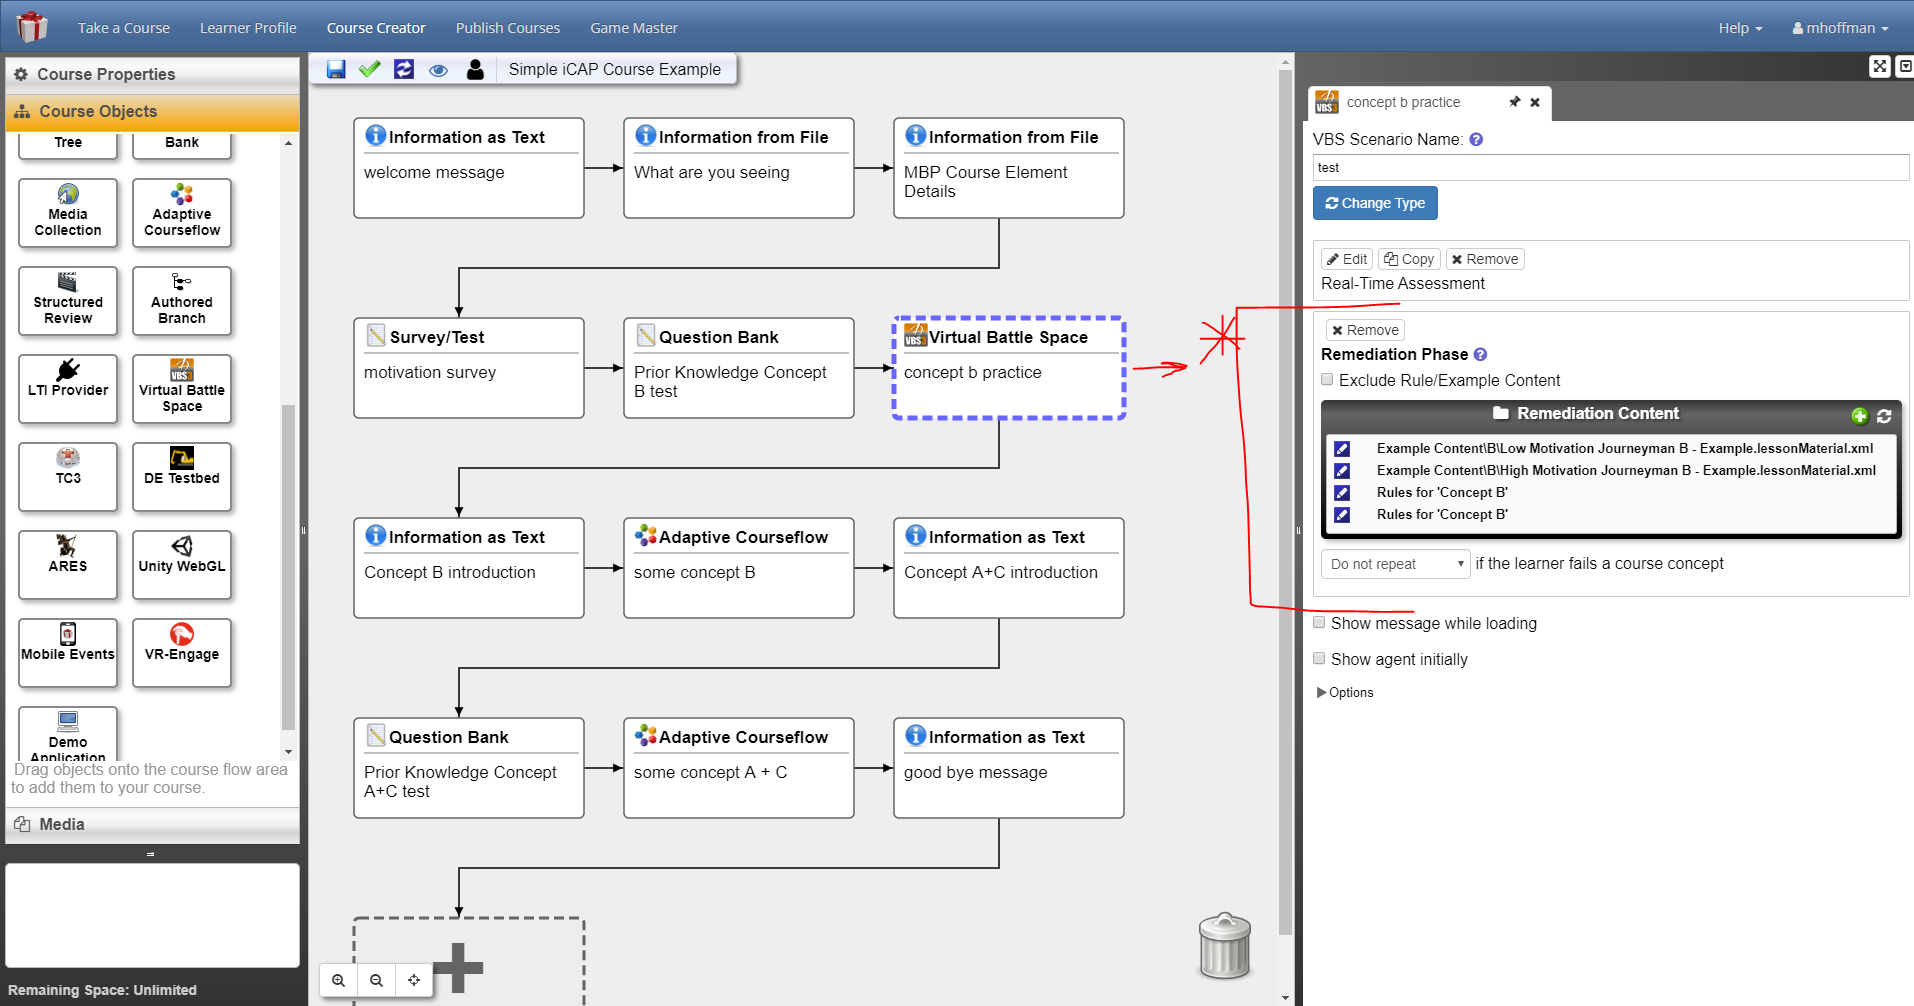Viewport: 1914px width, 1006px height.
Task: Pick the Structured Review course object
Action: 68,301
